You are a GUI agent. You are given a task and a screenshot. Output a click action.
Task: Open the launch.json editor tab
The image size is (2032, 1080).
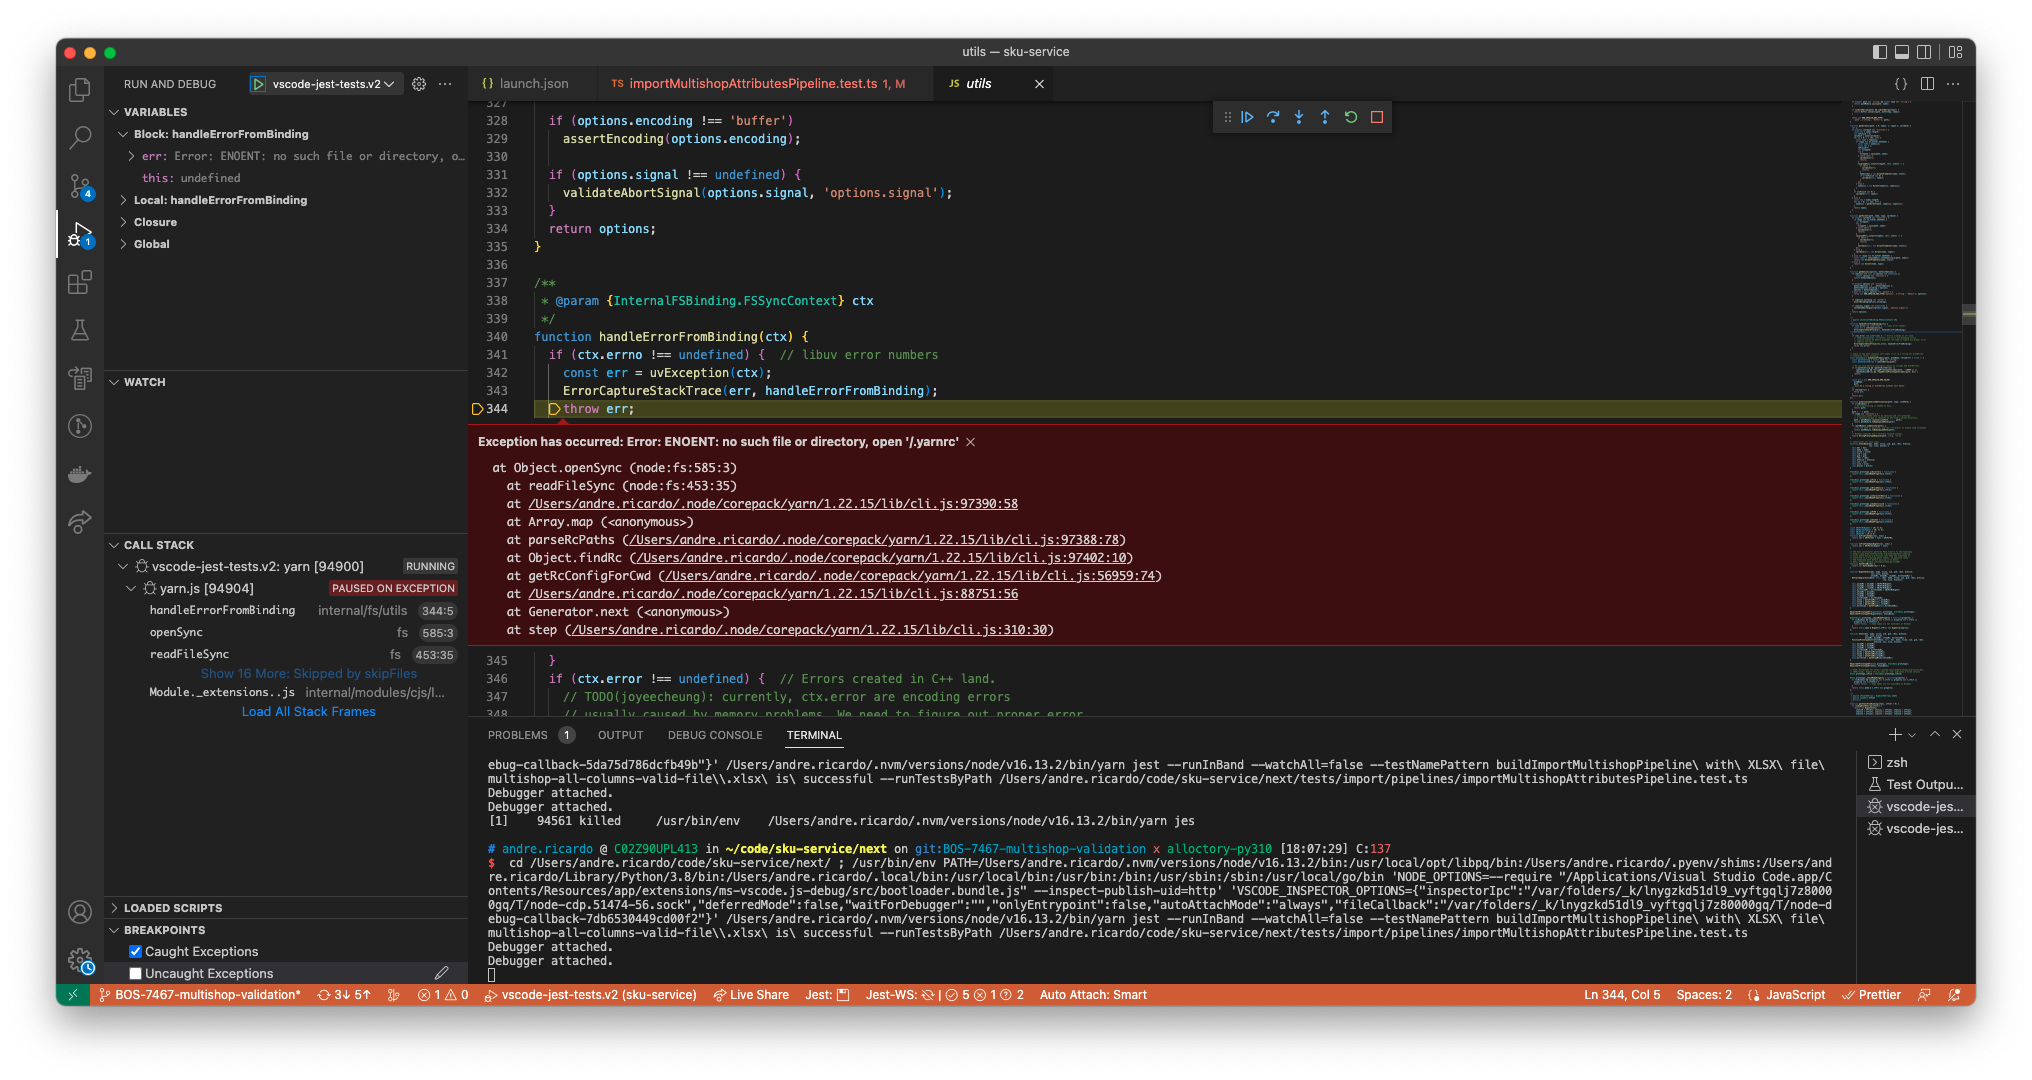(x=533, y=84)
